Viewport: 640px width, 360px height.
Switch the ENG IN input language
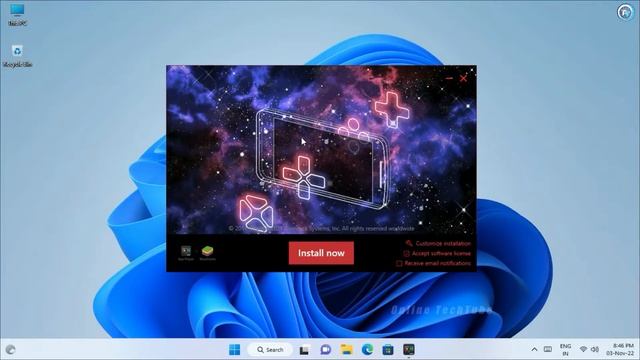click(565, 349)
